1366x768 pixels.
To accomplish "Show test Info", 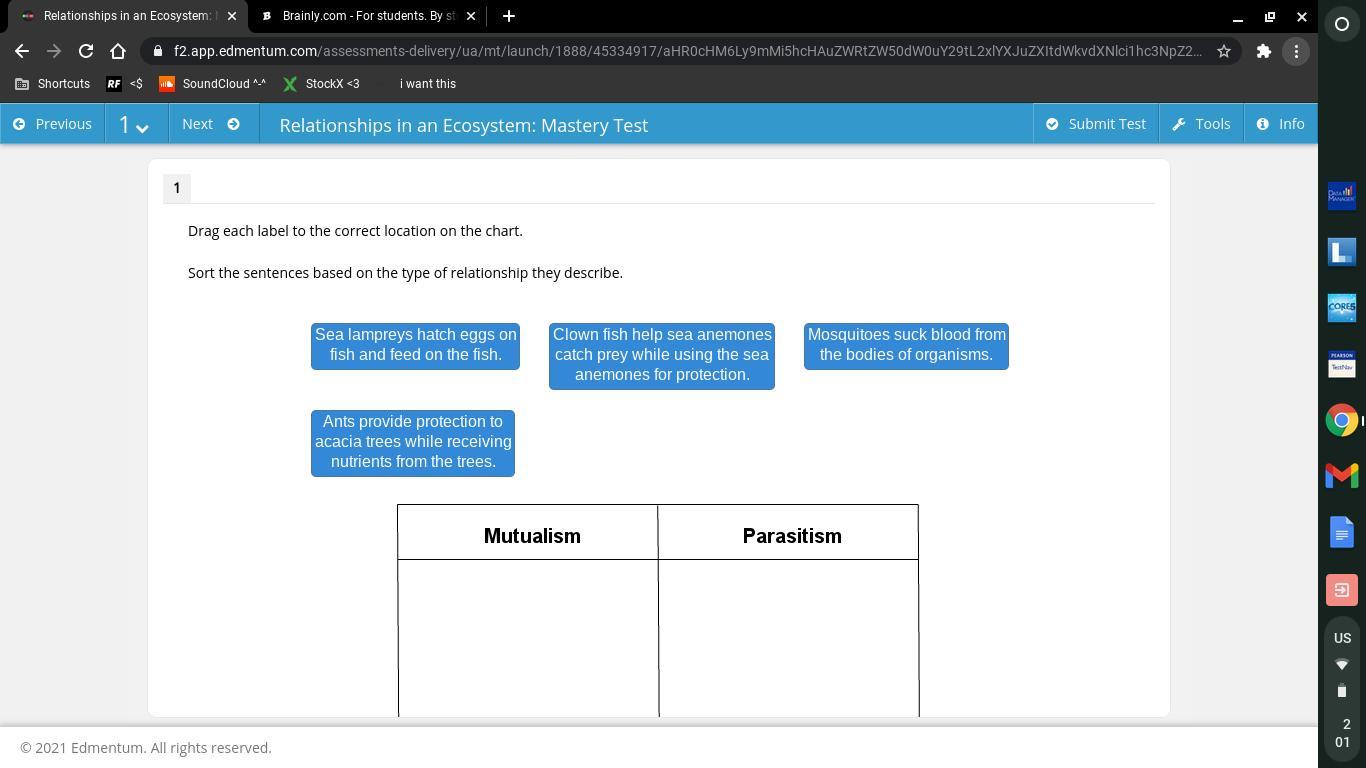I will tap(1281, 124).
